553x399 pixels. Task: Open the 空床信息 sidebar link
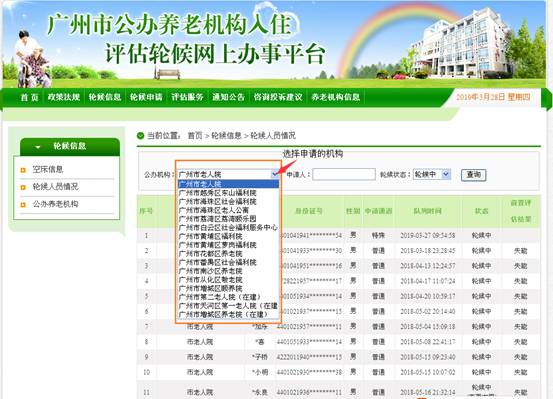(x=48, y=169)
